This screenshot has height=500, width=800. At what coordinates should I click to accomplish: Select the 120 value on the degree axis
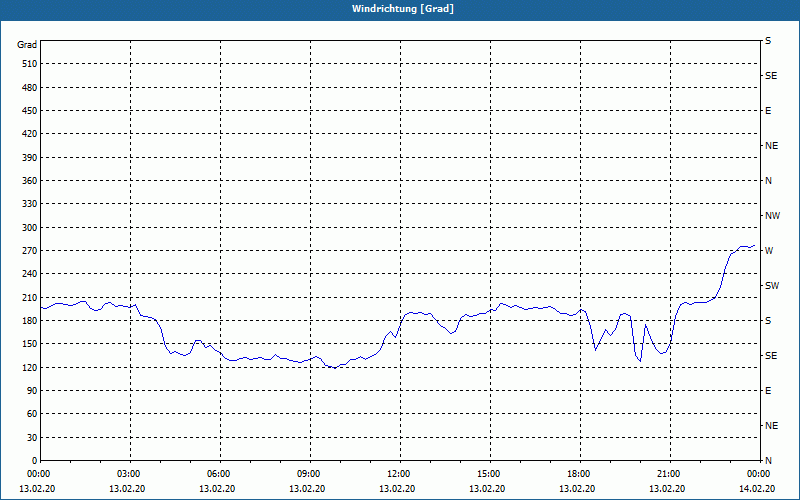coord(30,367)
